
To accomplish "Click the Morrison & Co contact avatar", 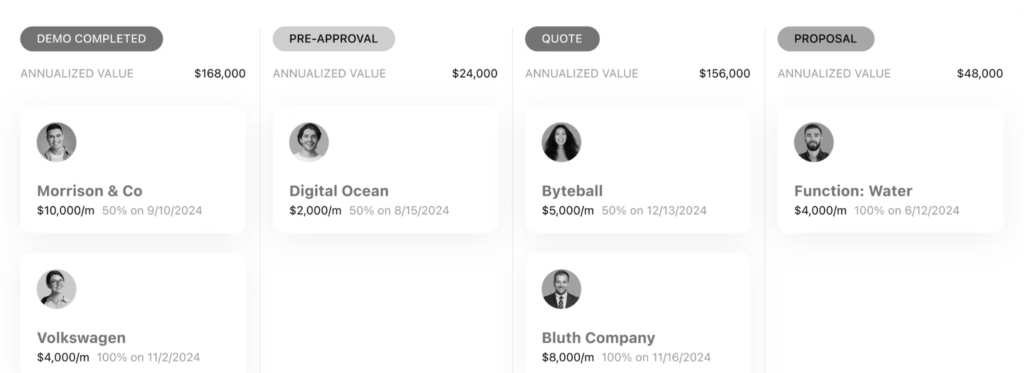I will 56,142.
